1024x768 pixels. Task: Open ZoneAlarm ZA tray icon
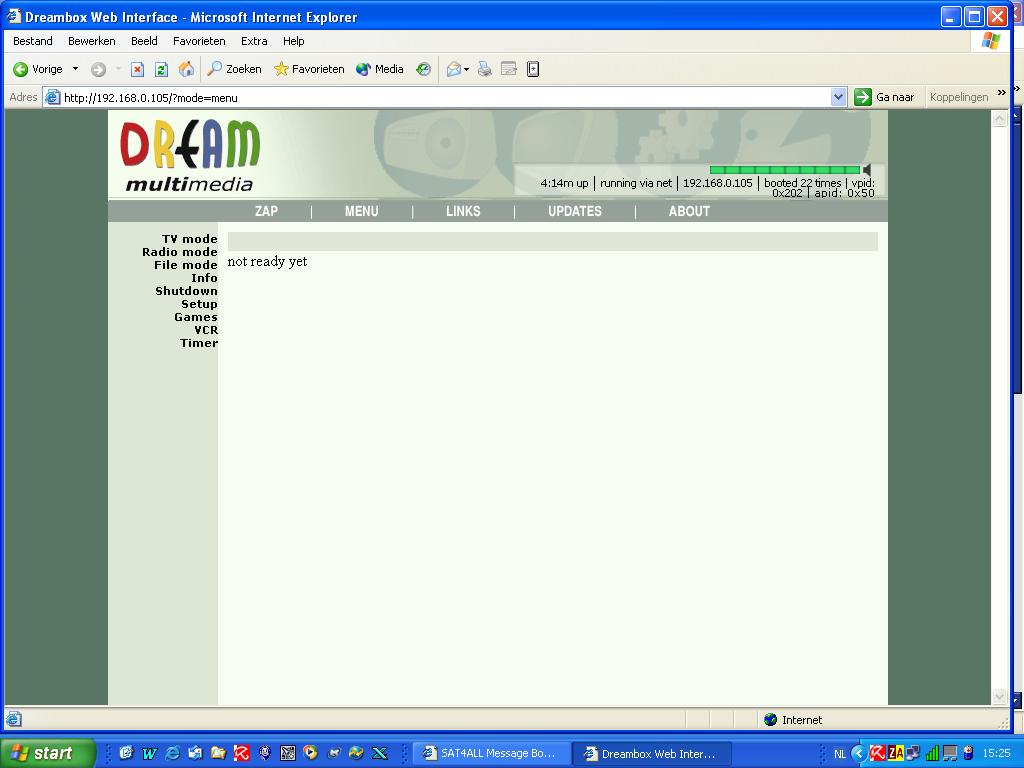coord(895,754)
